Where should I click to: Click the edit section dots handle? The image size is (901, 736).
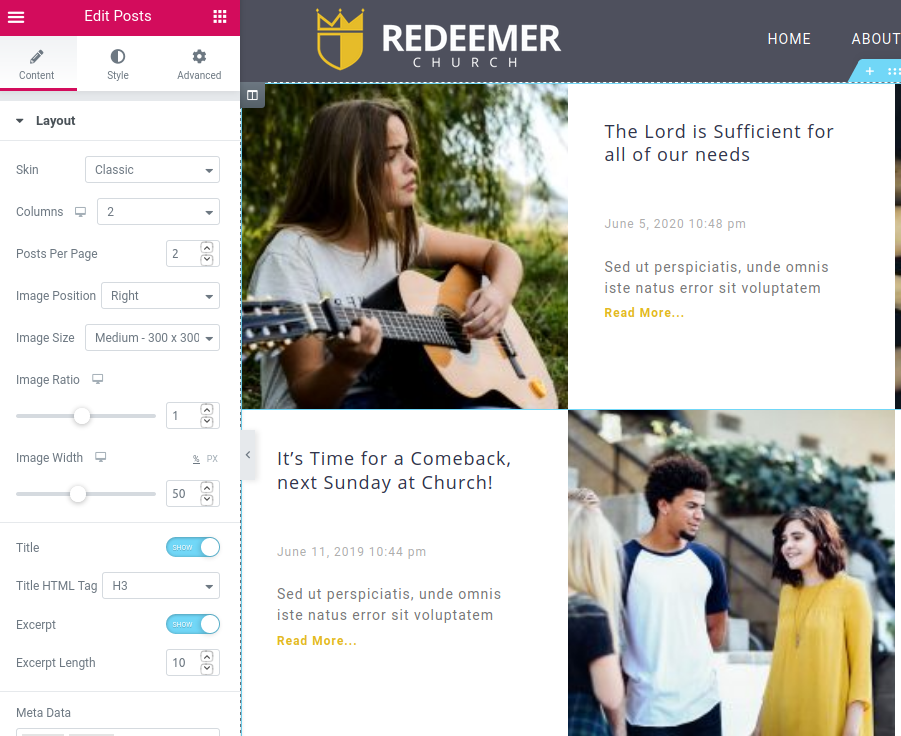[x=894, y=71]
